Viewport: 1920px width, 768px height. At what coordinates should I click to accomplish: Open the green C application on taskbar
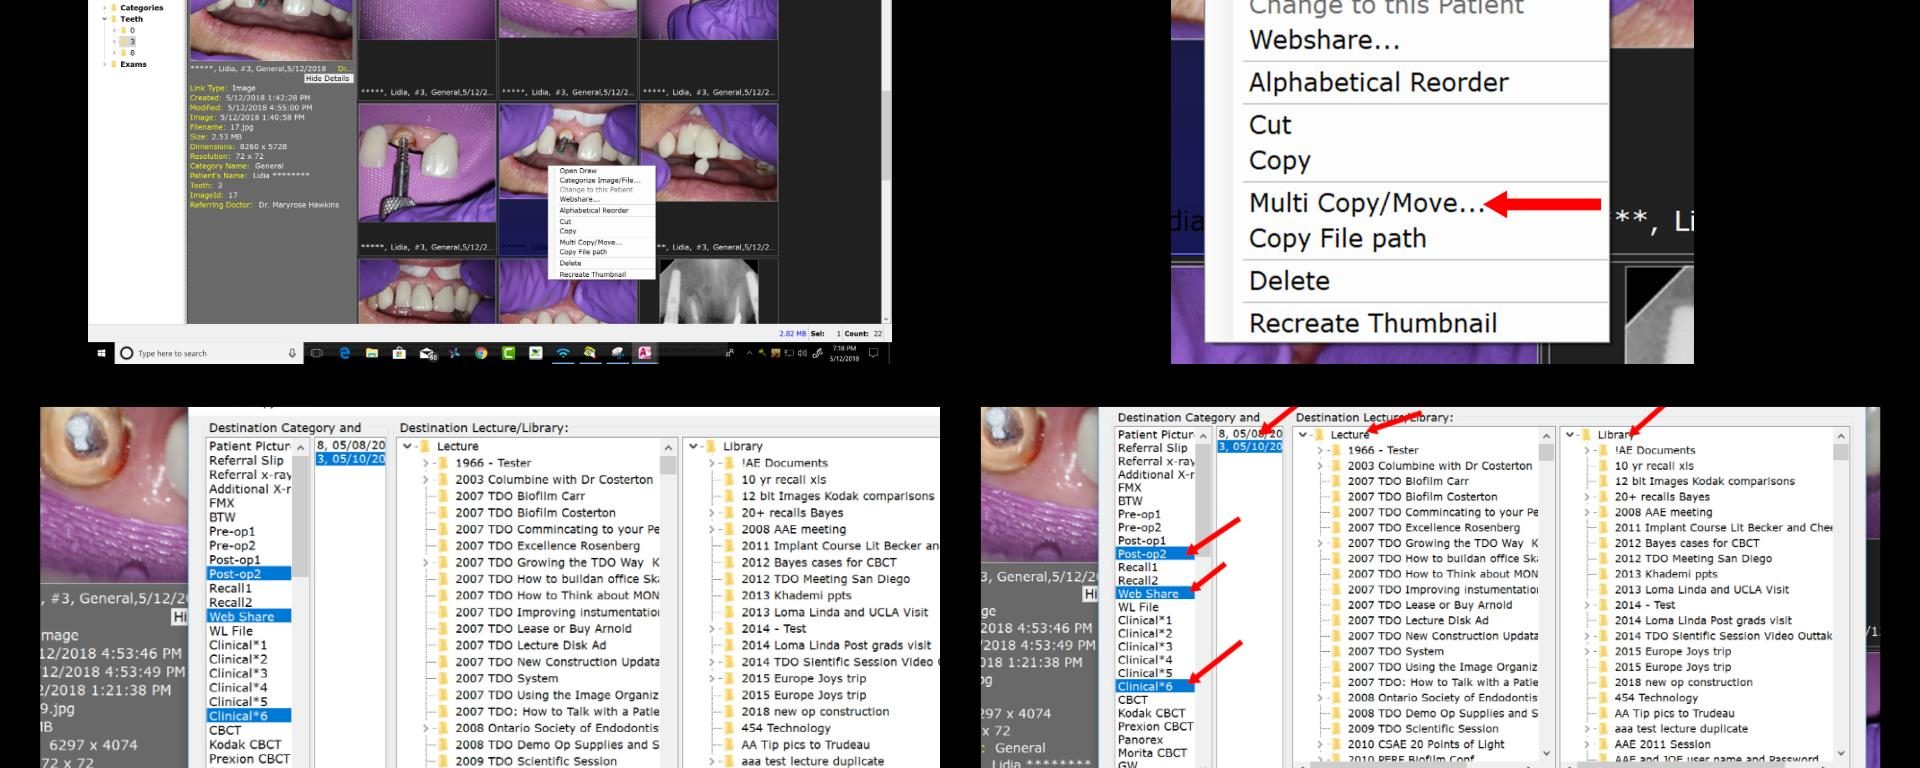point(508,353)
